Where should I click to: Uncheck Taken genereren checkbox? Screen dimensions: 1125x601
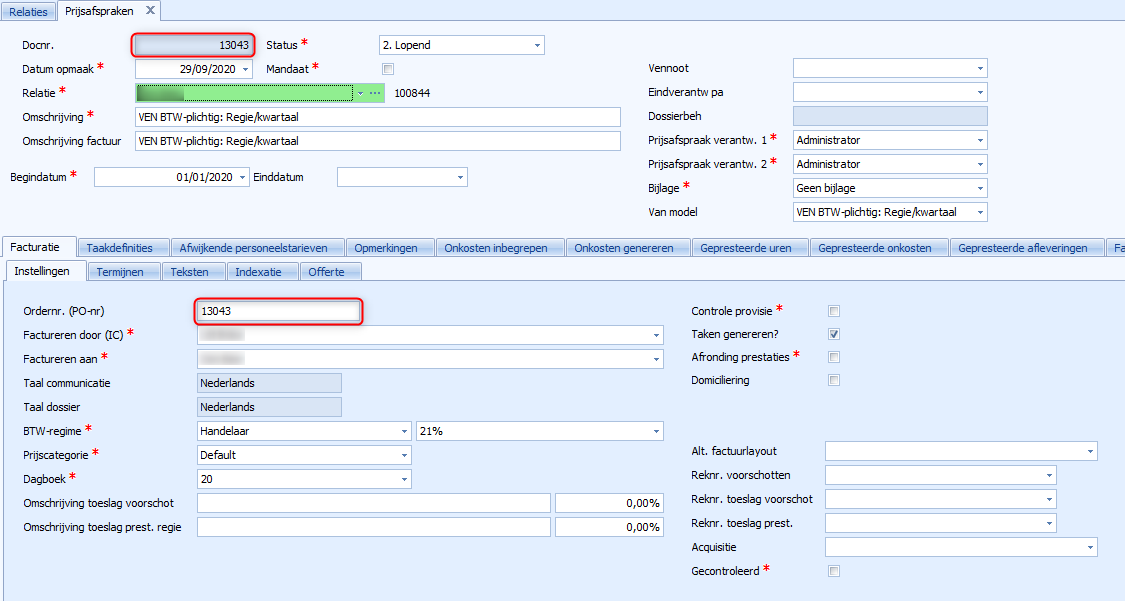[834, 334]
